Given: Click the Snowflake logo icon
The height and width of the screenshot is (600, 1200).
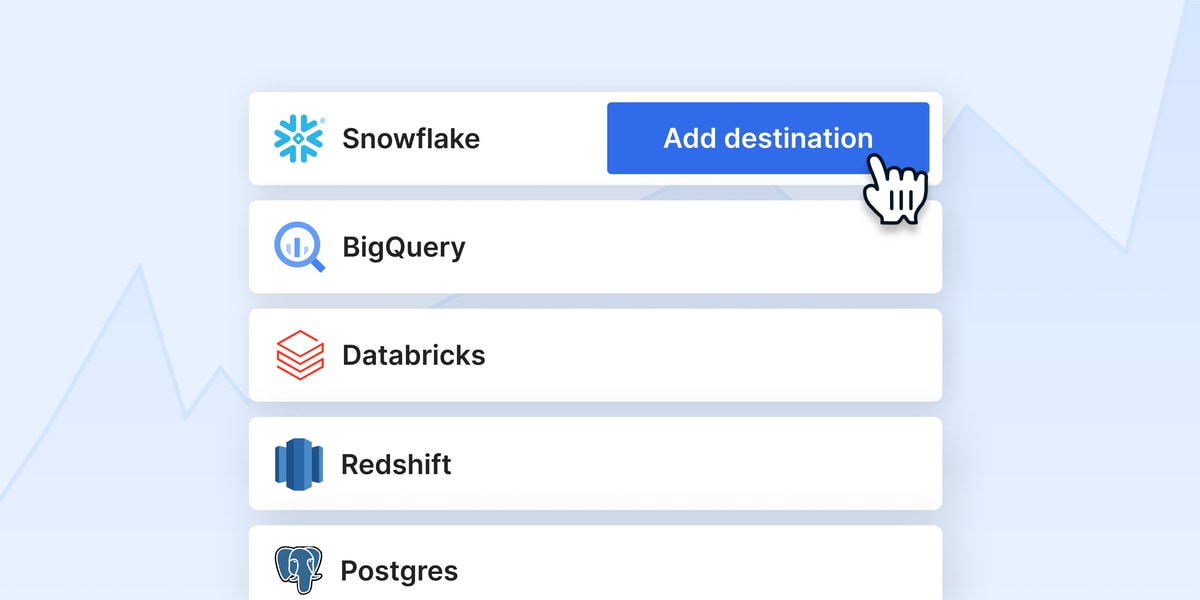Looking at the screenshot, I should (x=298, y=139).
